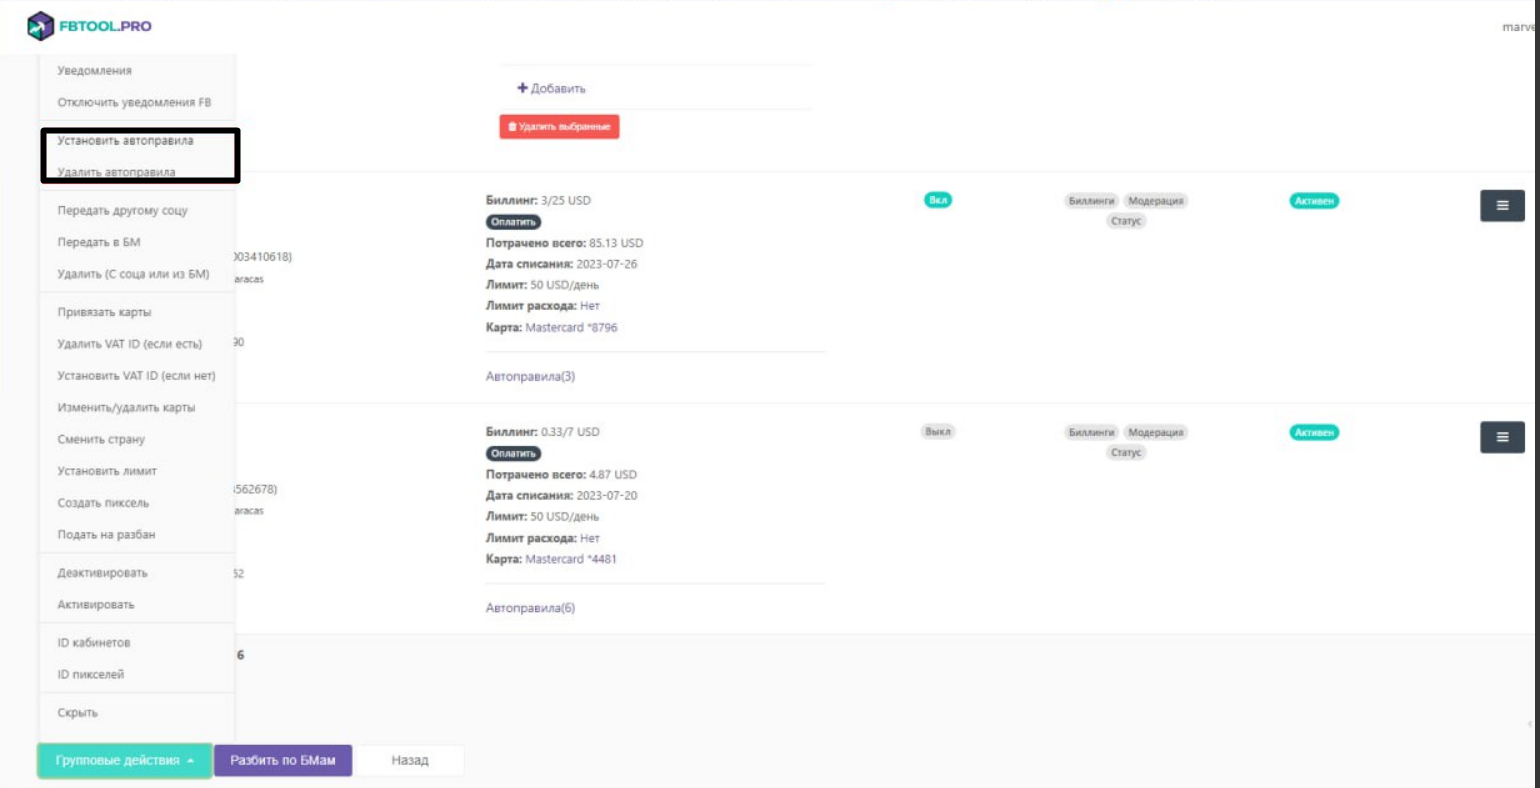Click 'Статус' tag in the 0.33/7 USD row
Image resolution: width=1540 pixels, height=788 pixels.
[1126, 453]
